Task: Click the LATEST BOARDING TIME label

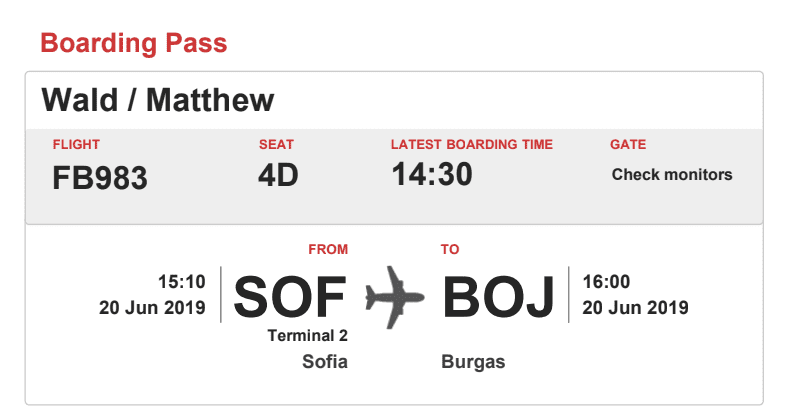Action: (x=472, y=144)
